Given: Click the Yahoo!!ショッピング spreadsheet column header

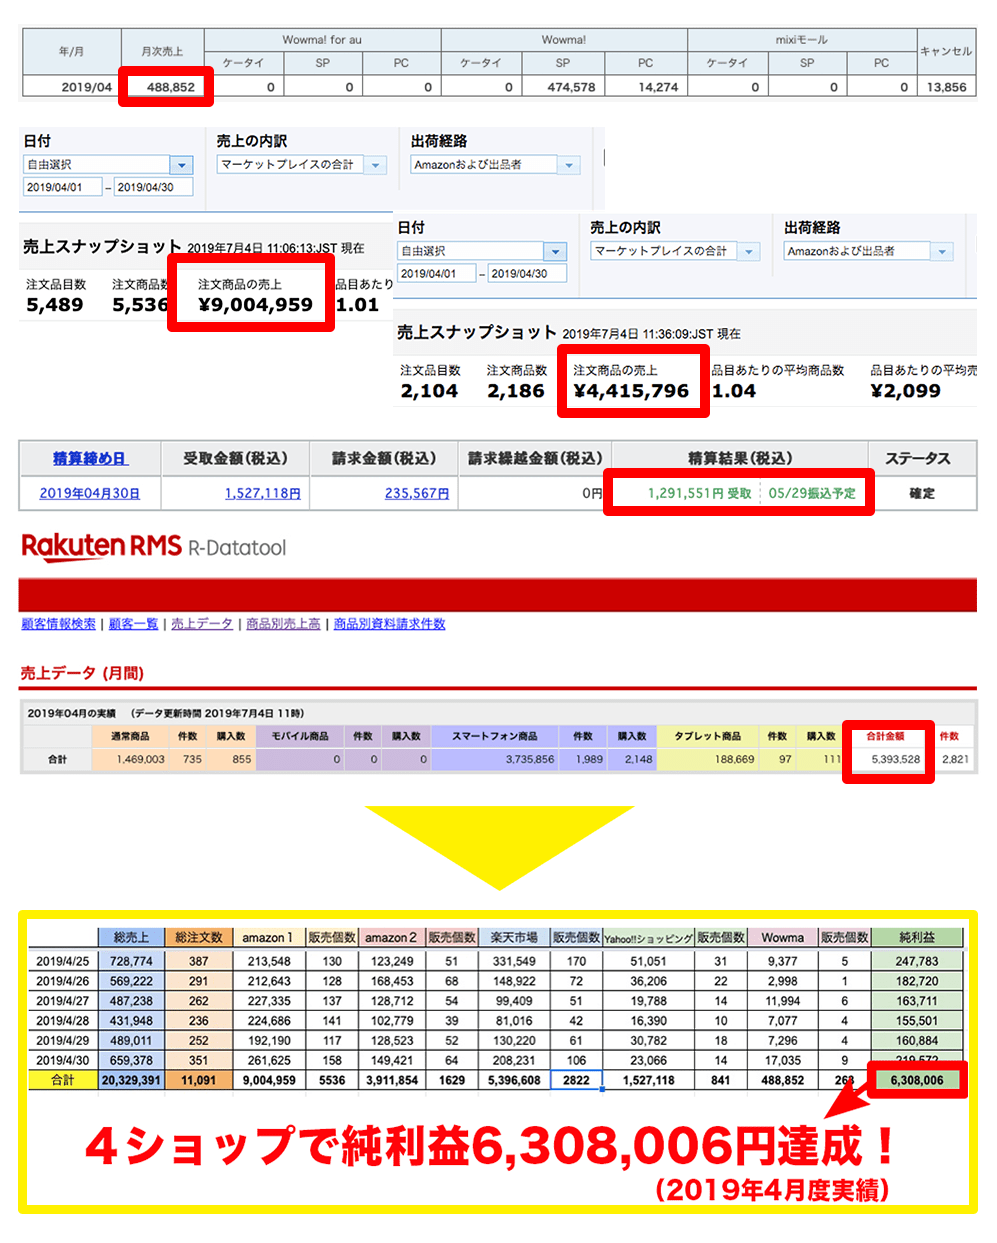Looking at the screenshot, I should tap(649, 938).
